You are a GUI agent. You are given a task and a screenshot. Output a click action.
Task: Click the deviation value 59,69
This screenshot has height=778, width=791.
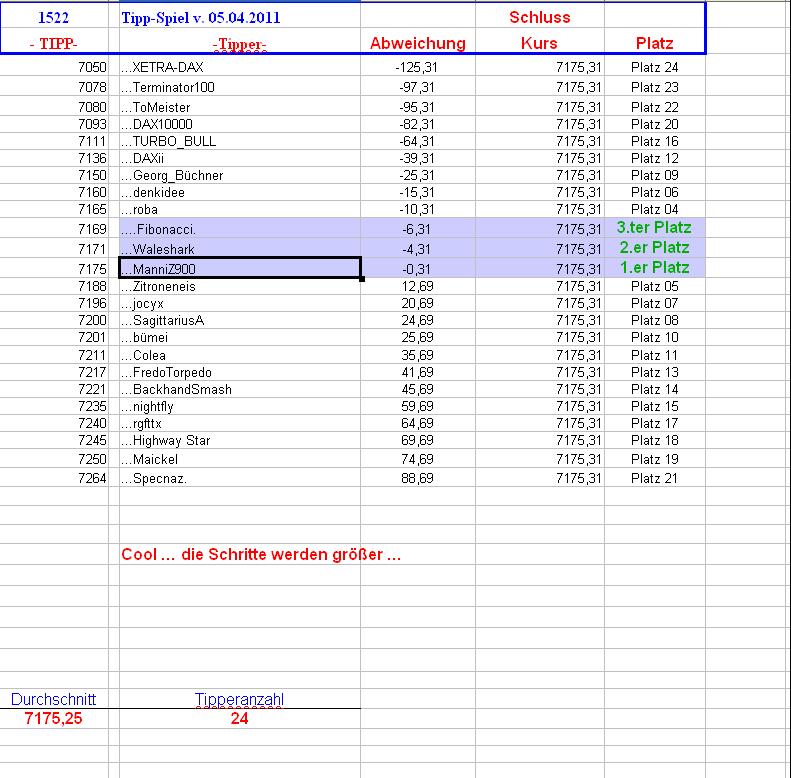point(417,406)
